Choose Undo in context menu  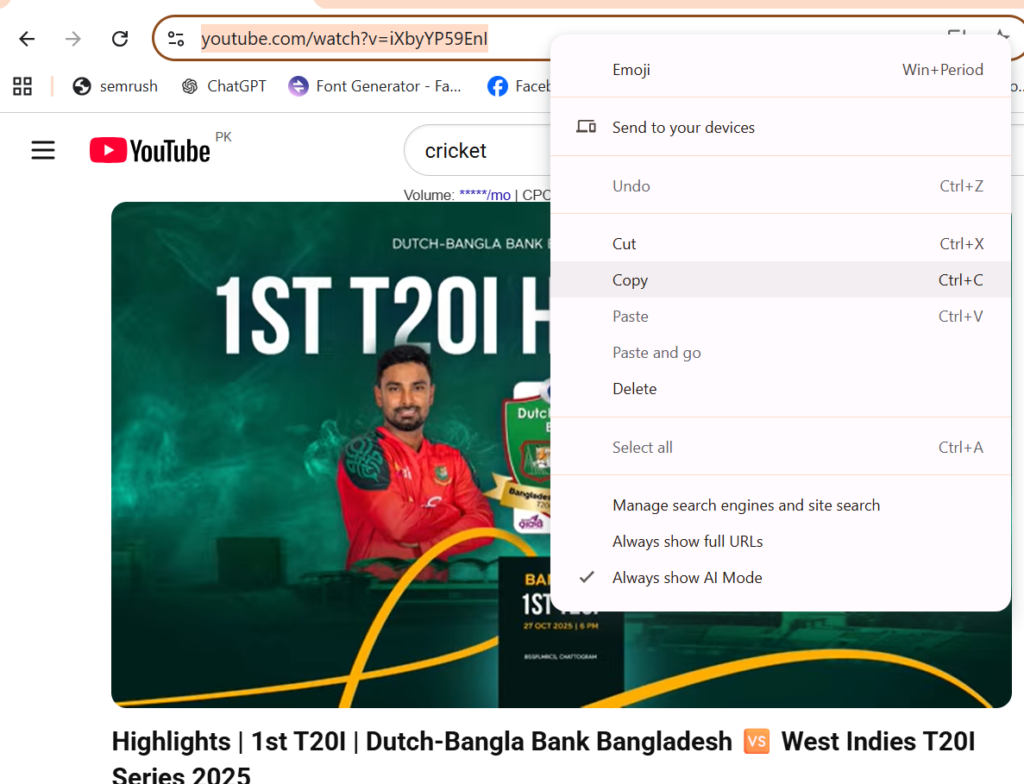[780, 186]
